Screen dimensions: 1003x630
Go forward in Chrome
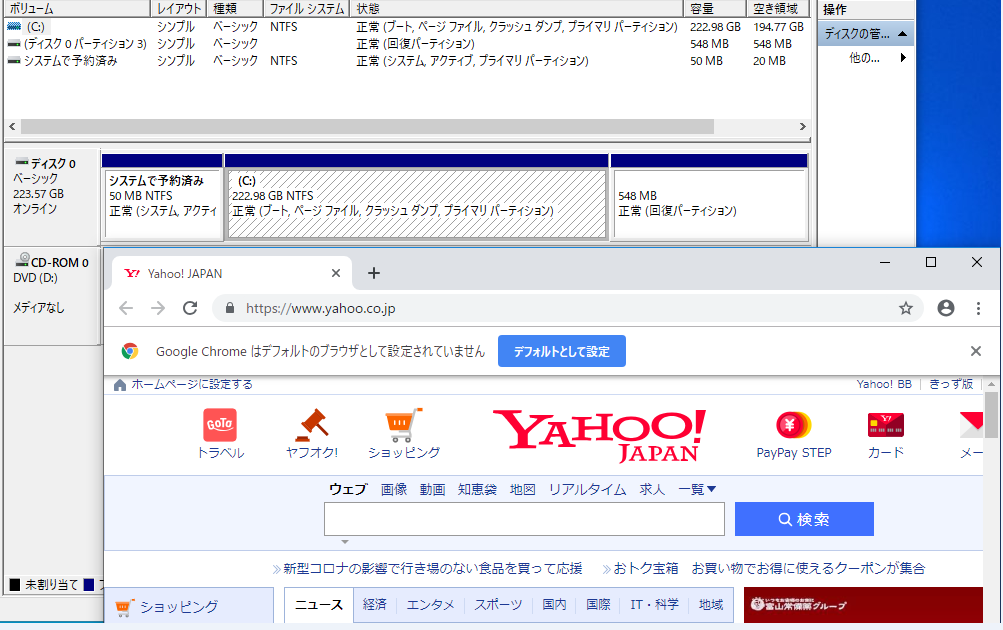click(x=158, y=308)
